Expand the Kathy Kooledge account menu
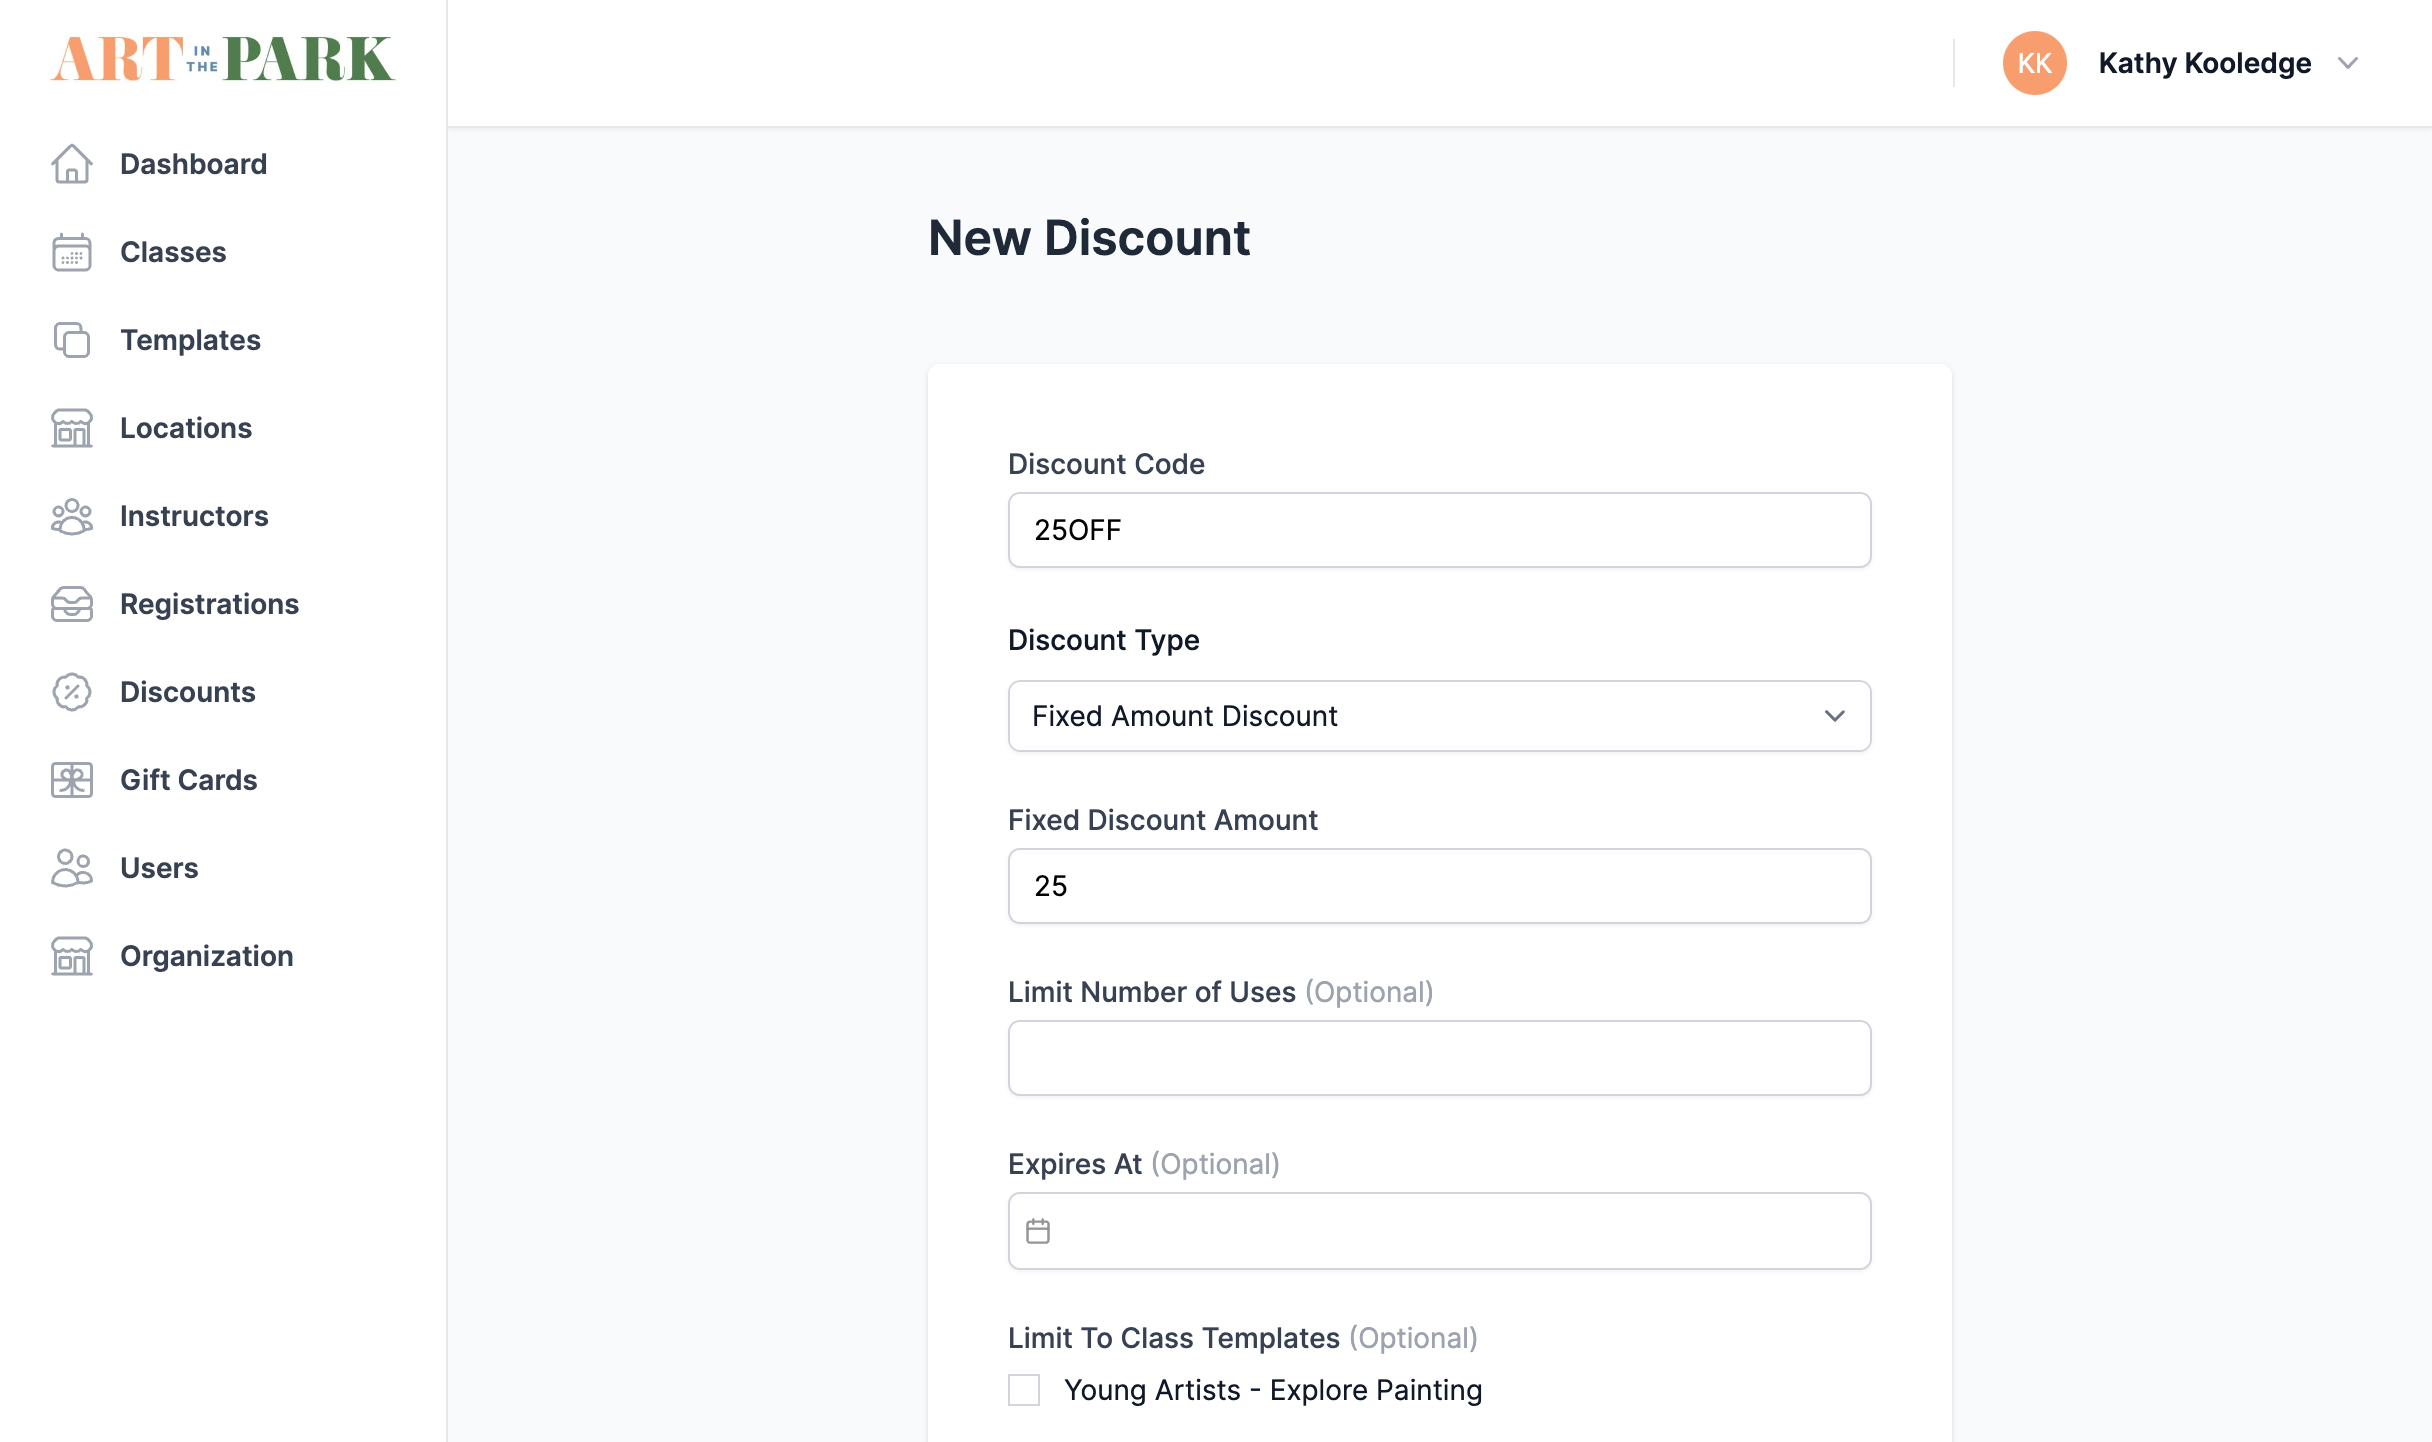Image resolution: width=2432 pixels, height=1442 pixels. (x=2349, y=63)
